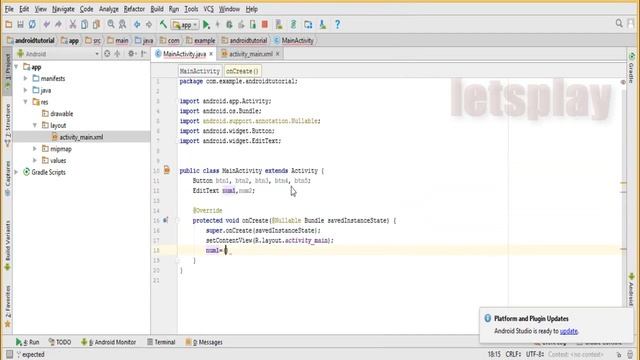The width and height of the screenshot is (640, 360).
Task: Open the TODO tool window button
Action: click(x=60, y=342)
